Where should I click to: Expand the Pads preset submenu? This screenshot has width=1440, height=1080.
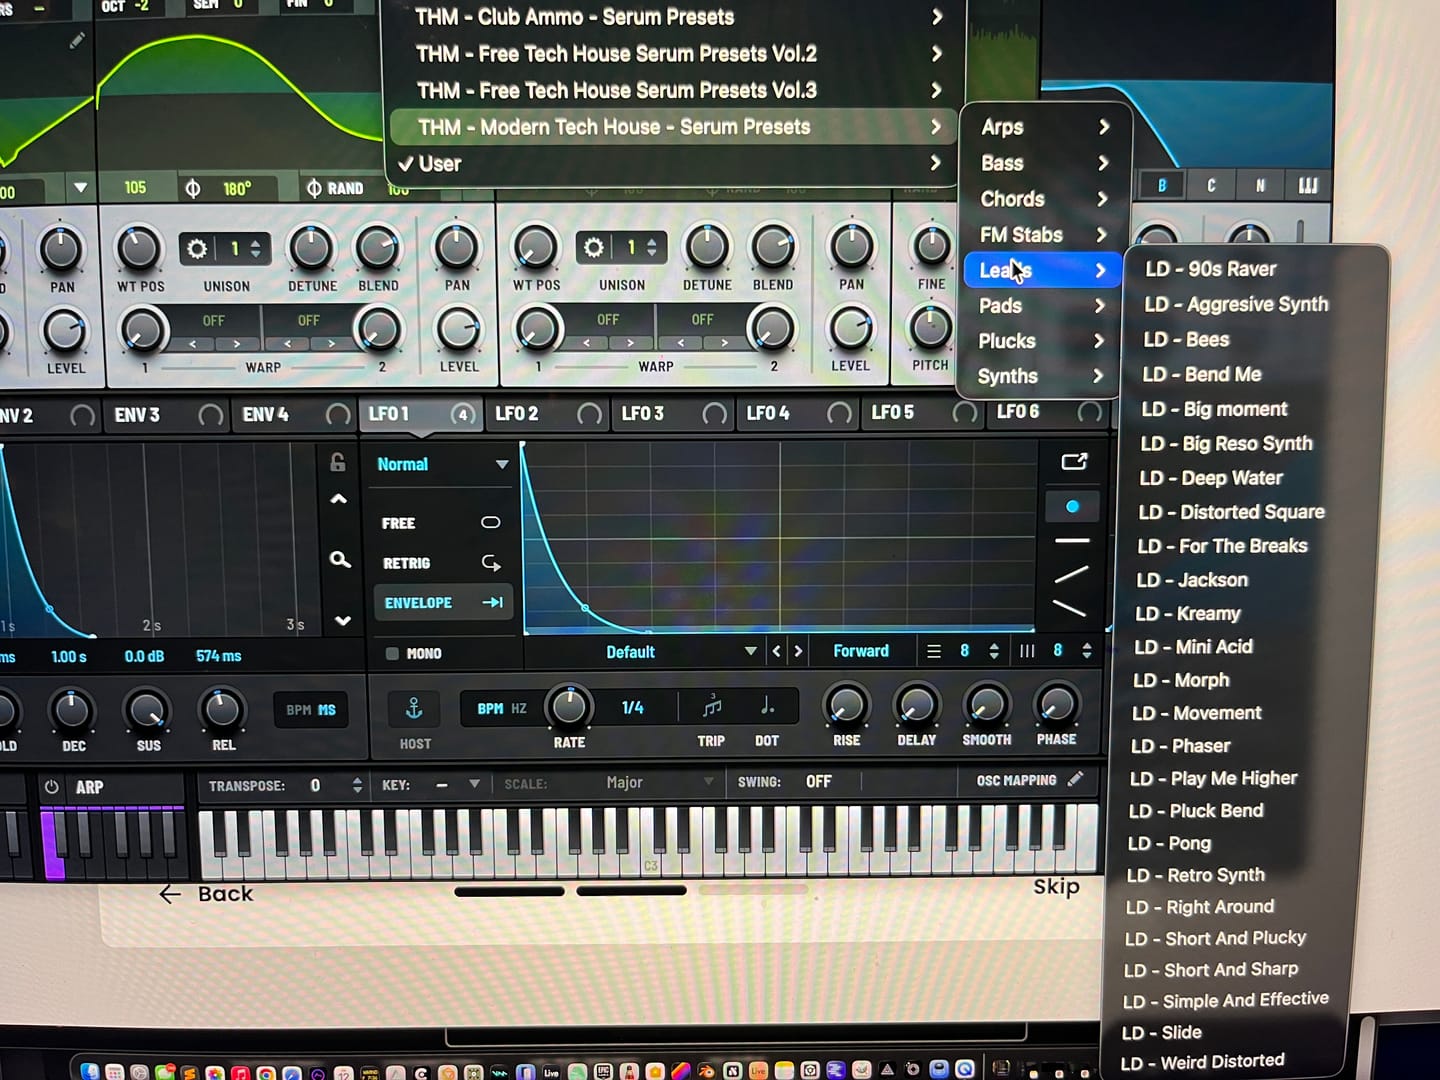1042,306
